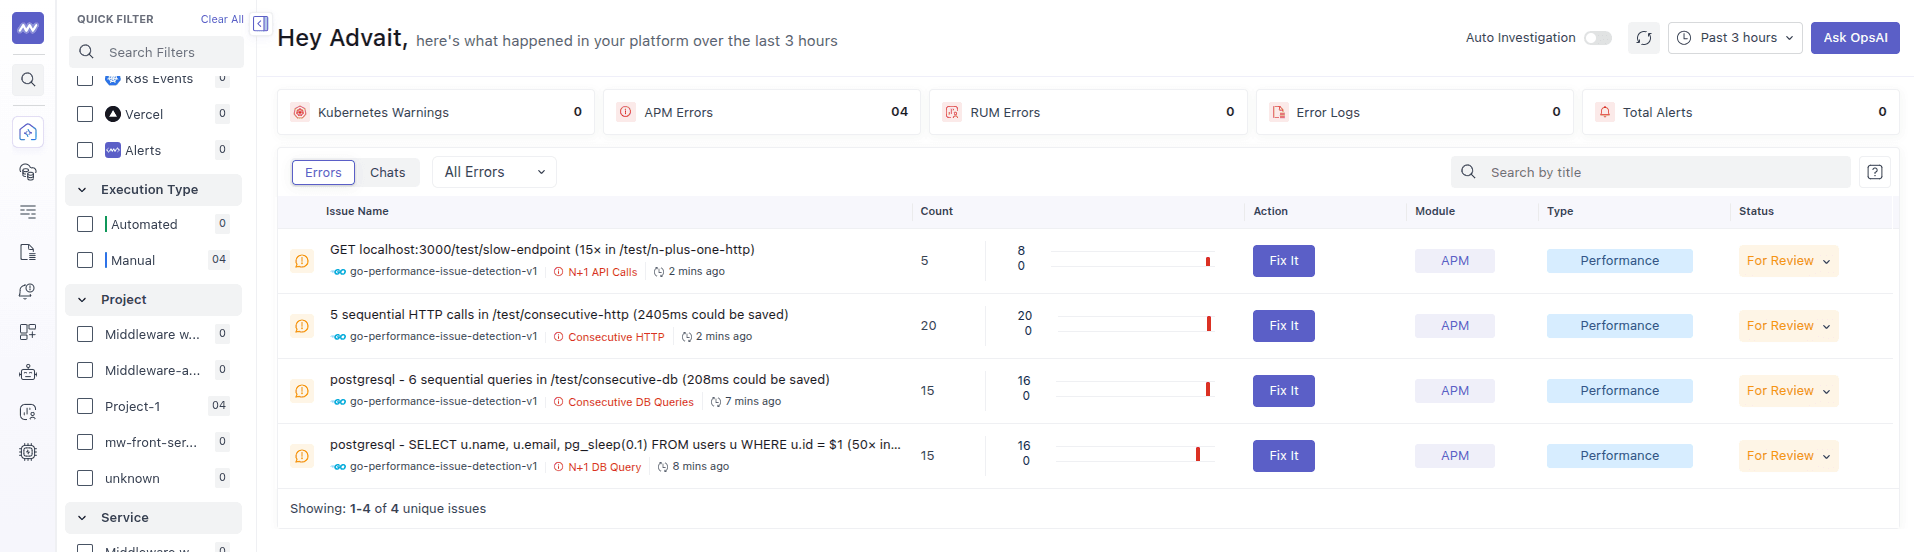Click the Error Logs card icon
Screen dimensions: 1914x552
click(x=1278, y=112)
